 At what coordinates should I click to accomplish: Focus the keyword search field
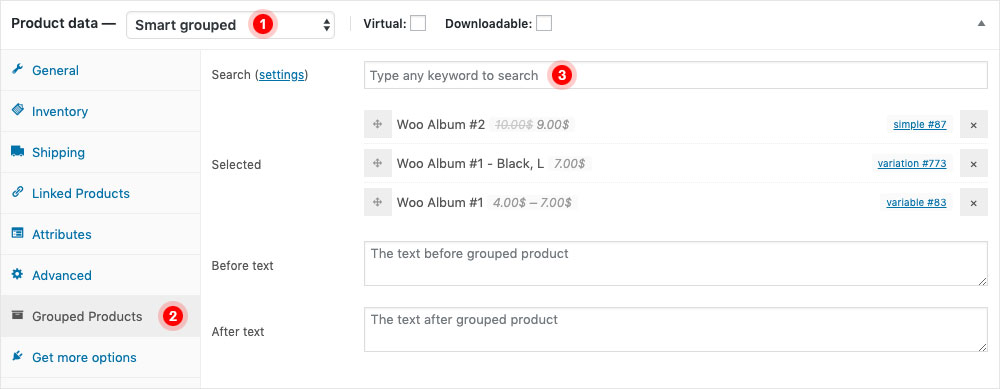tap(675, 75)
